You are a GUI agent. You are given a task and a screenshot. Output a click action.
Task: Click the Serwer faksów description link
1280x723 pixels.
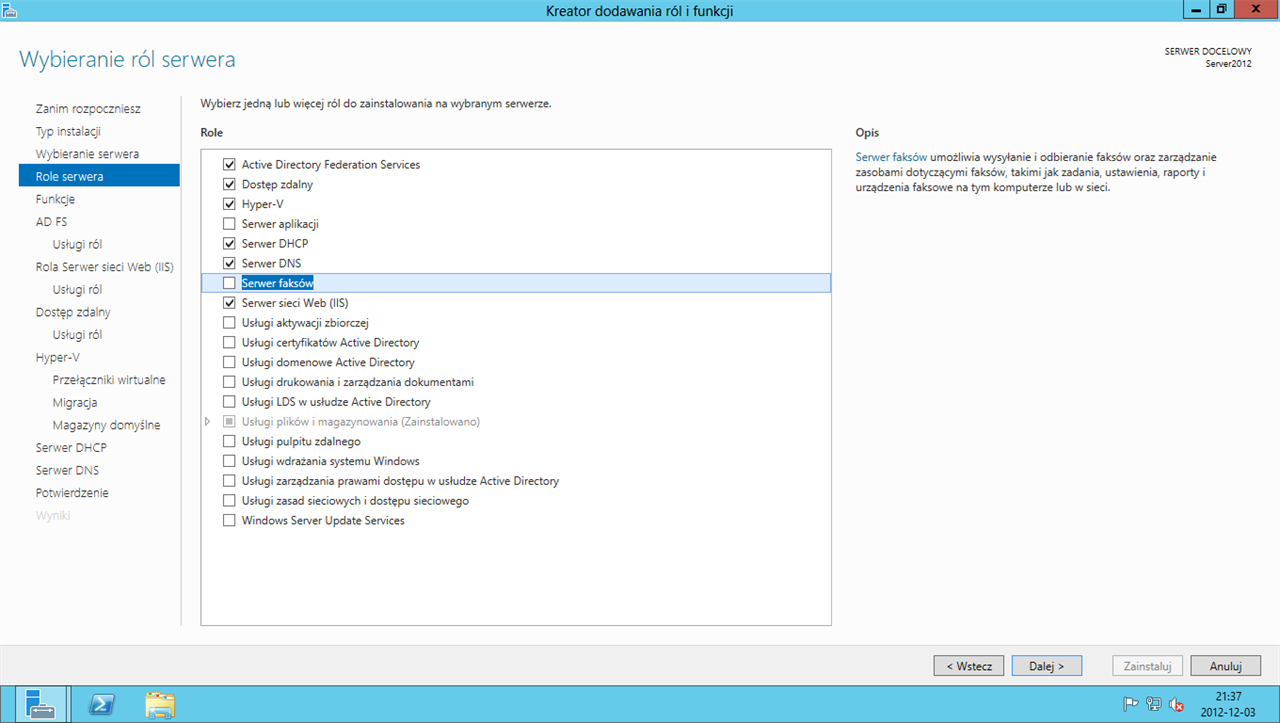(x=891, y=157)
